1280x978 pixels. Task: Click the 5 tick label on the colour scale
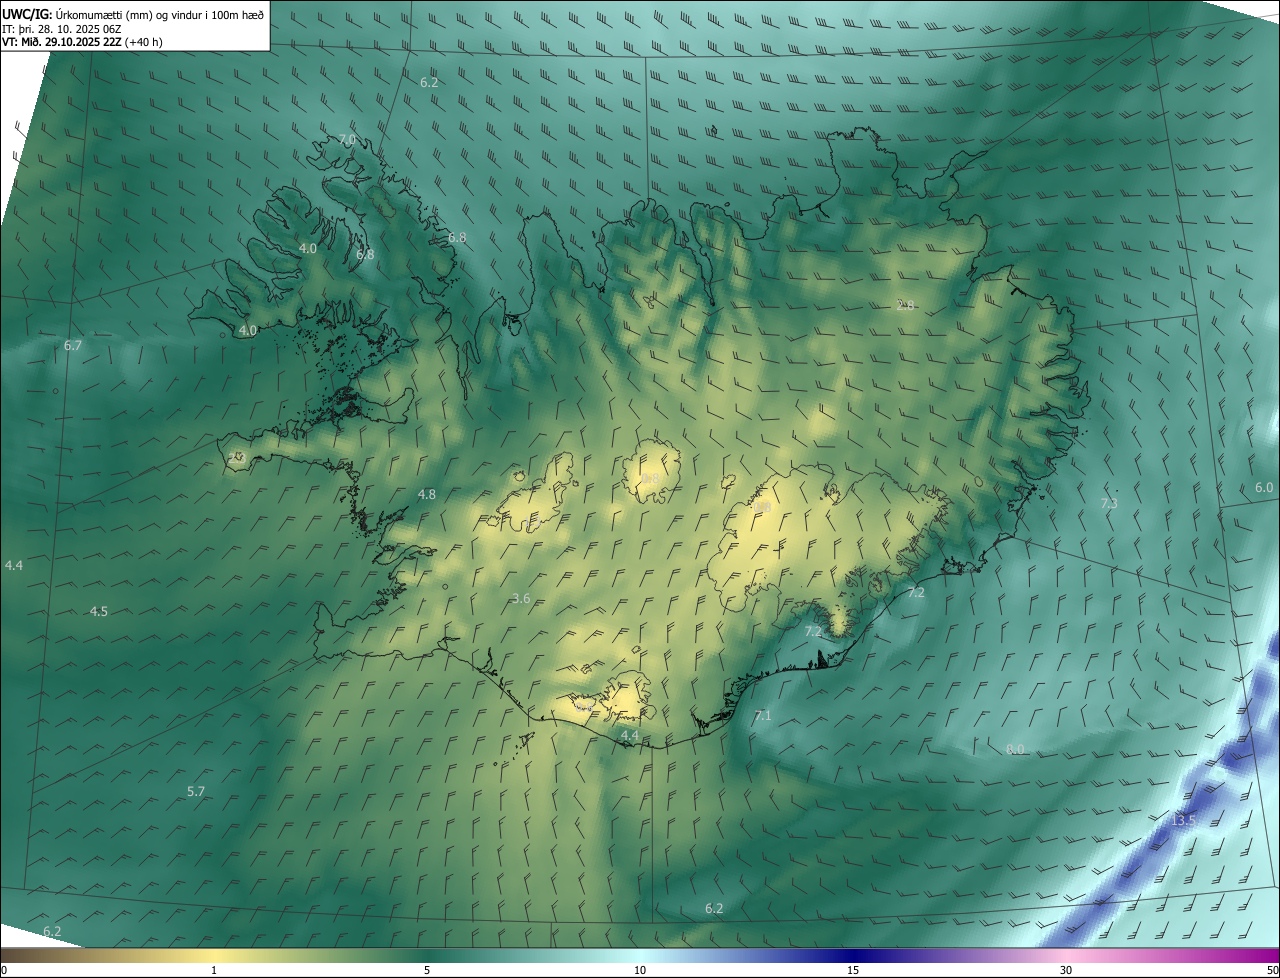427,970
